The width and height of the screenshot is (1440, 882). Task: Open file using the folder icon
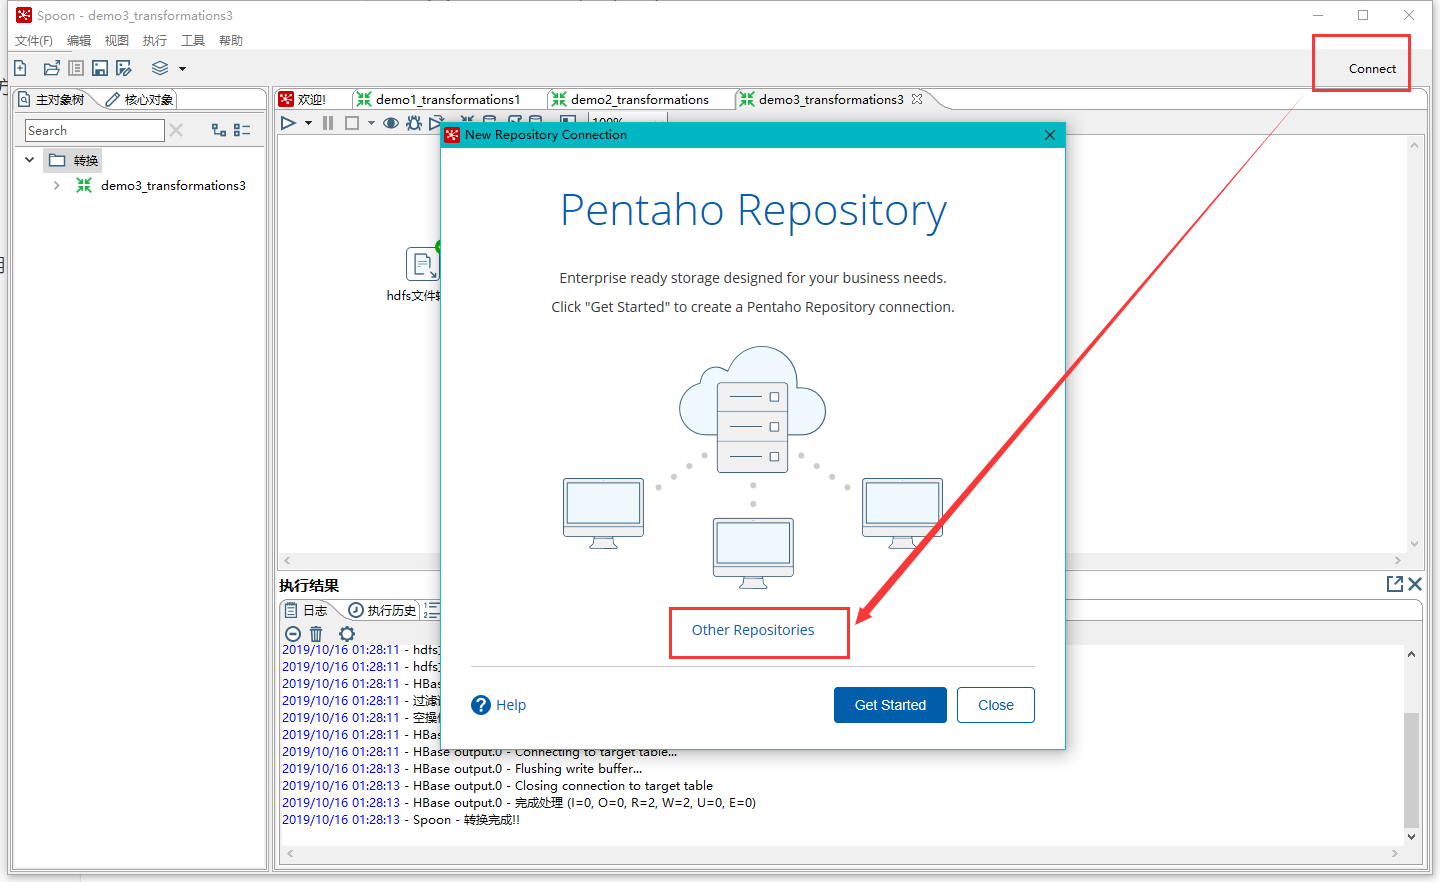[x=52, y=68]
